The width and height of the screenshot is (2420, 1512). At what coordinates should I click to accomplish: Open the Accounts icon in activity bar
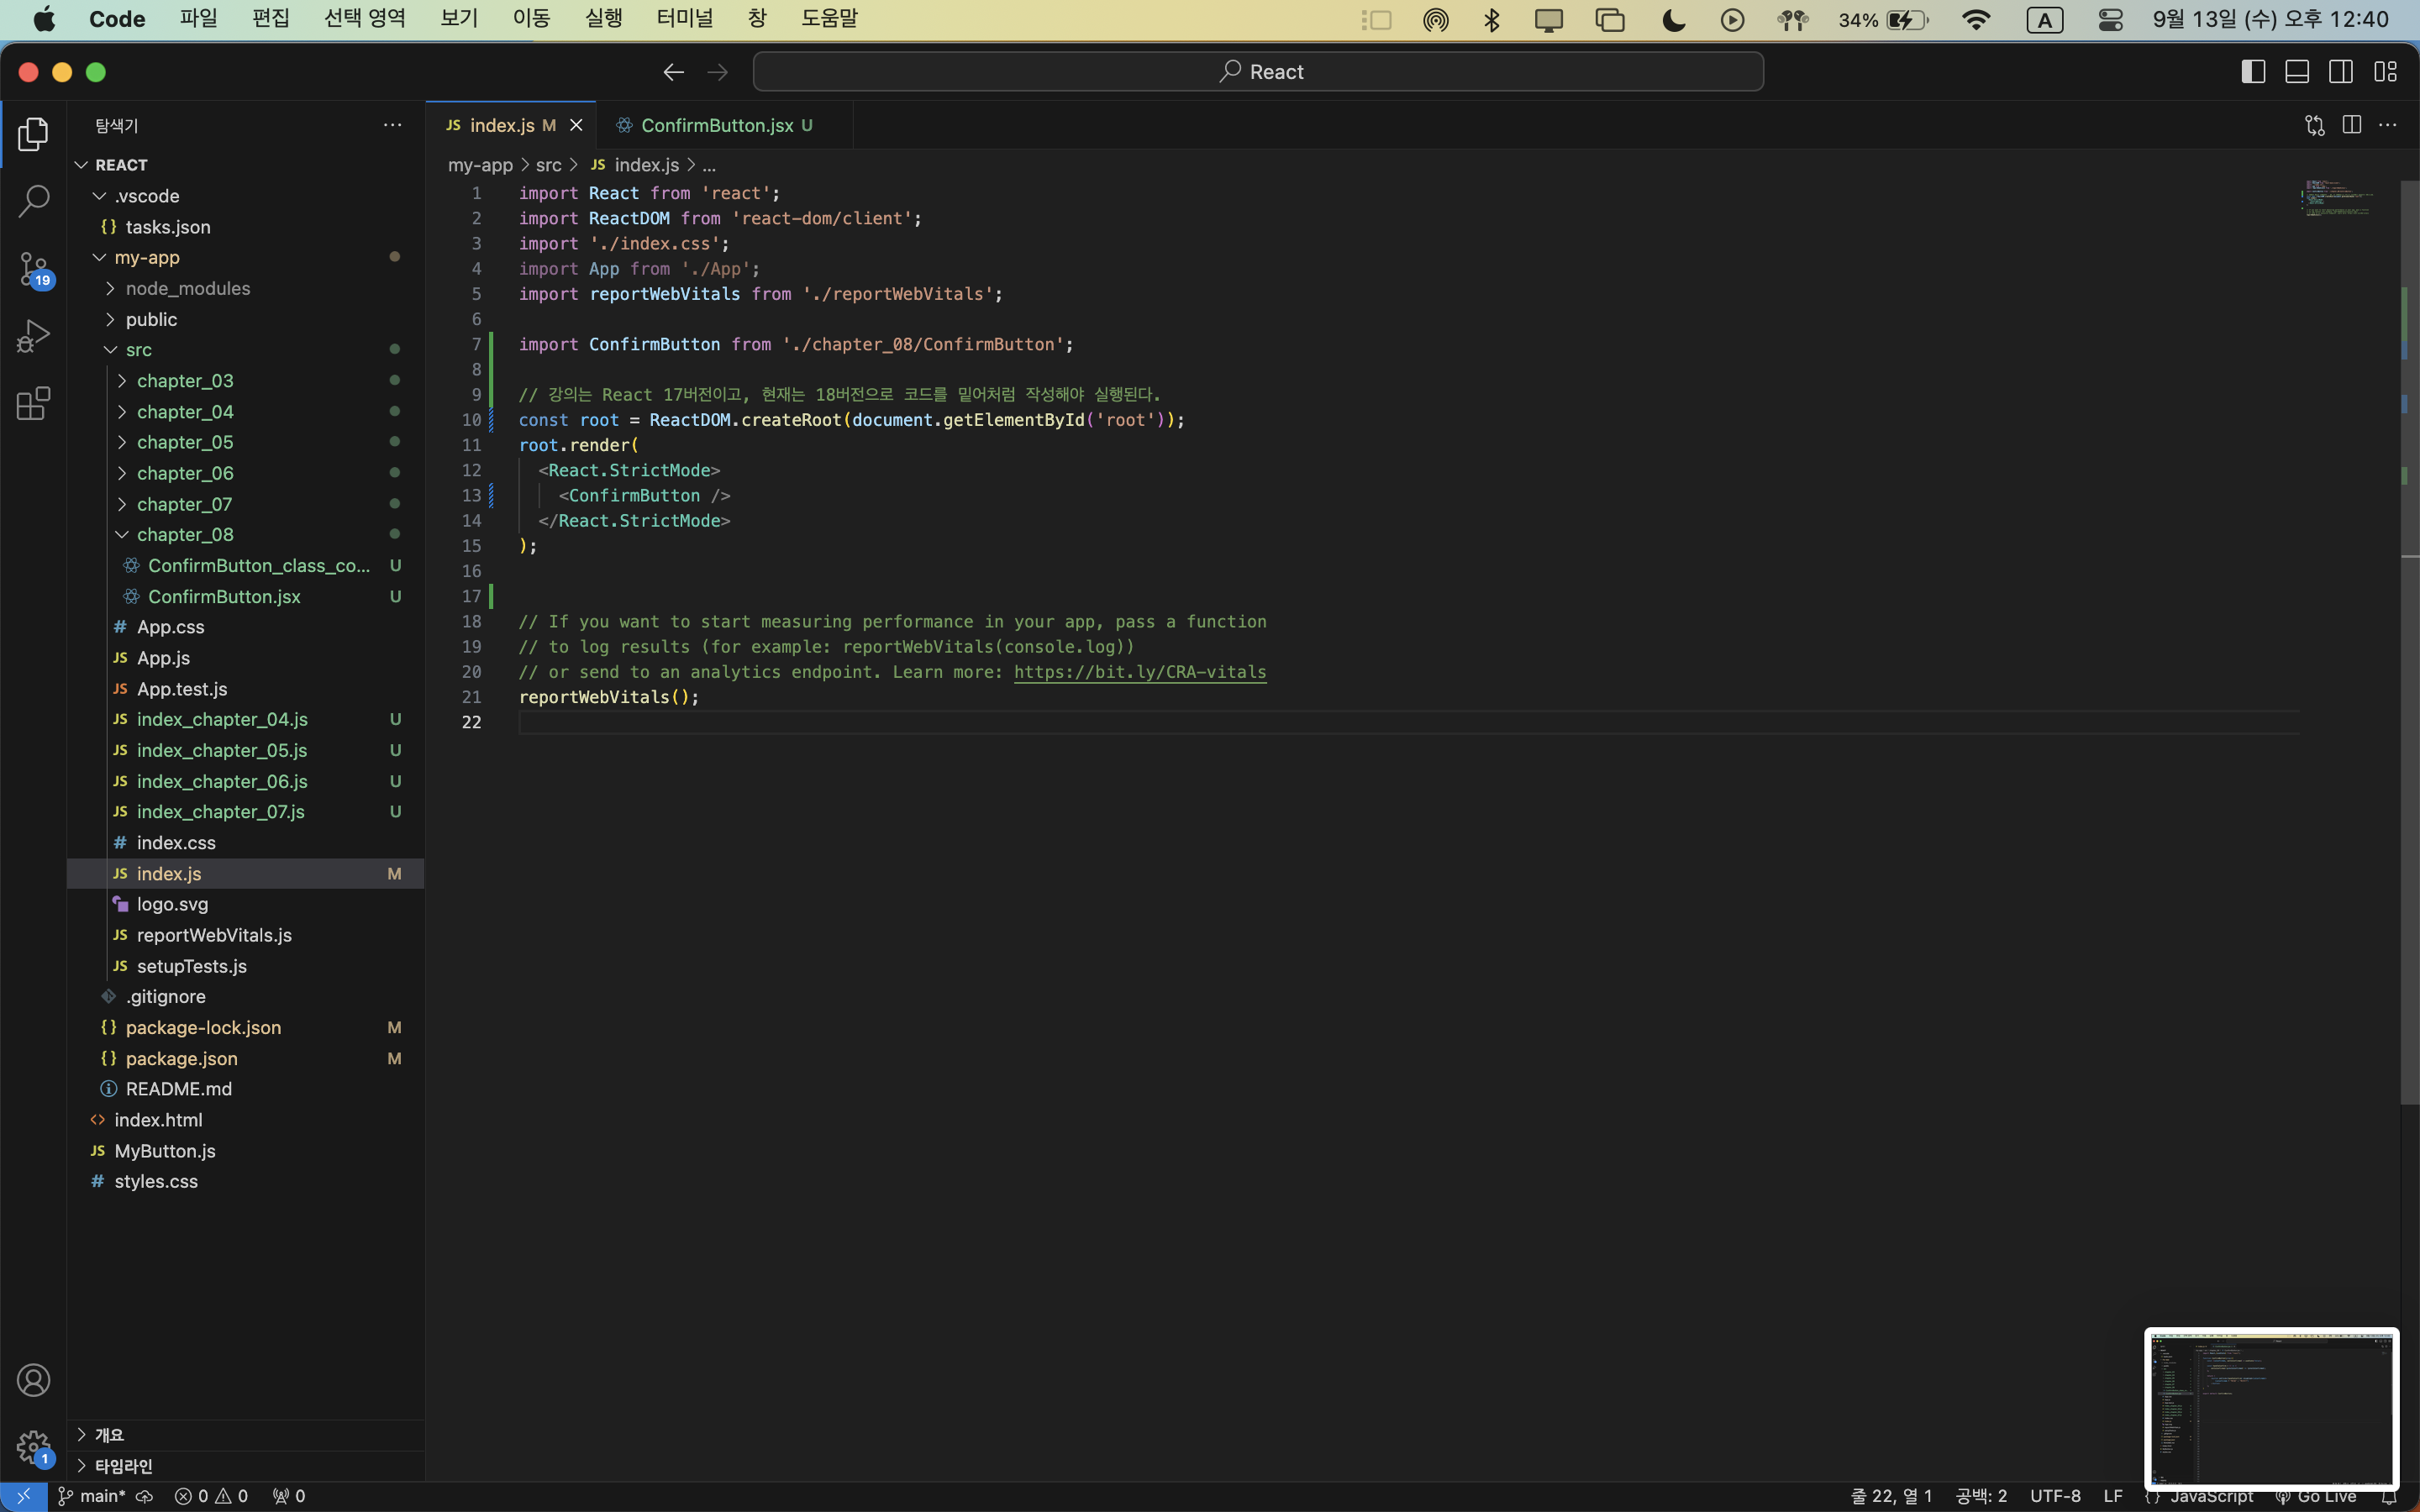click(33, 1380)
